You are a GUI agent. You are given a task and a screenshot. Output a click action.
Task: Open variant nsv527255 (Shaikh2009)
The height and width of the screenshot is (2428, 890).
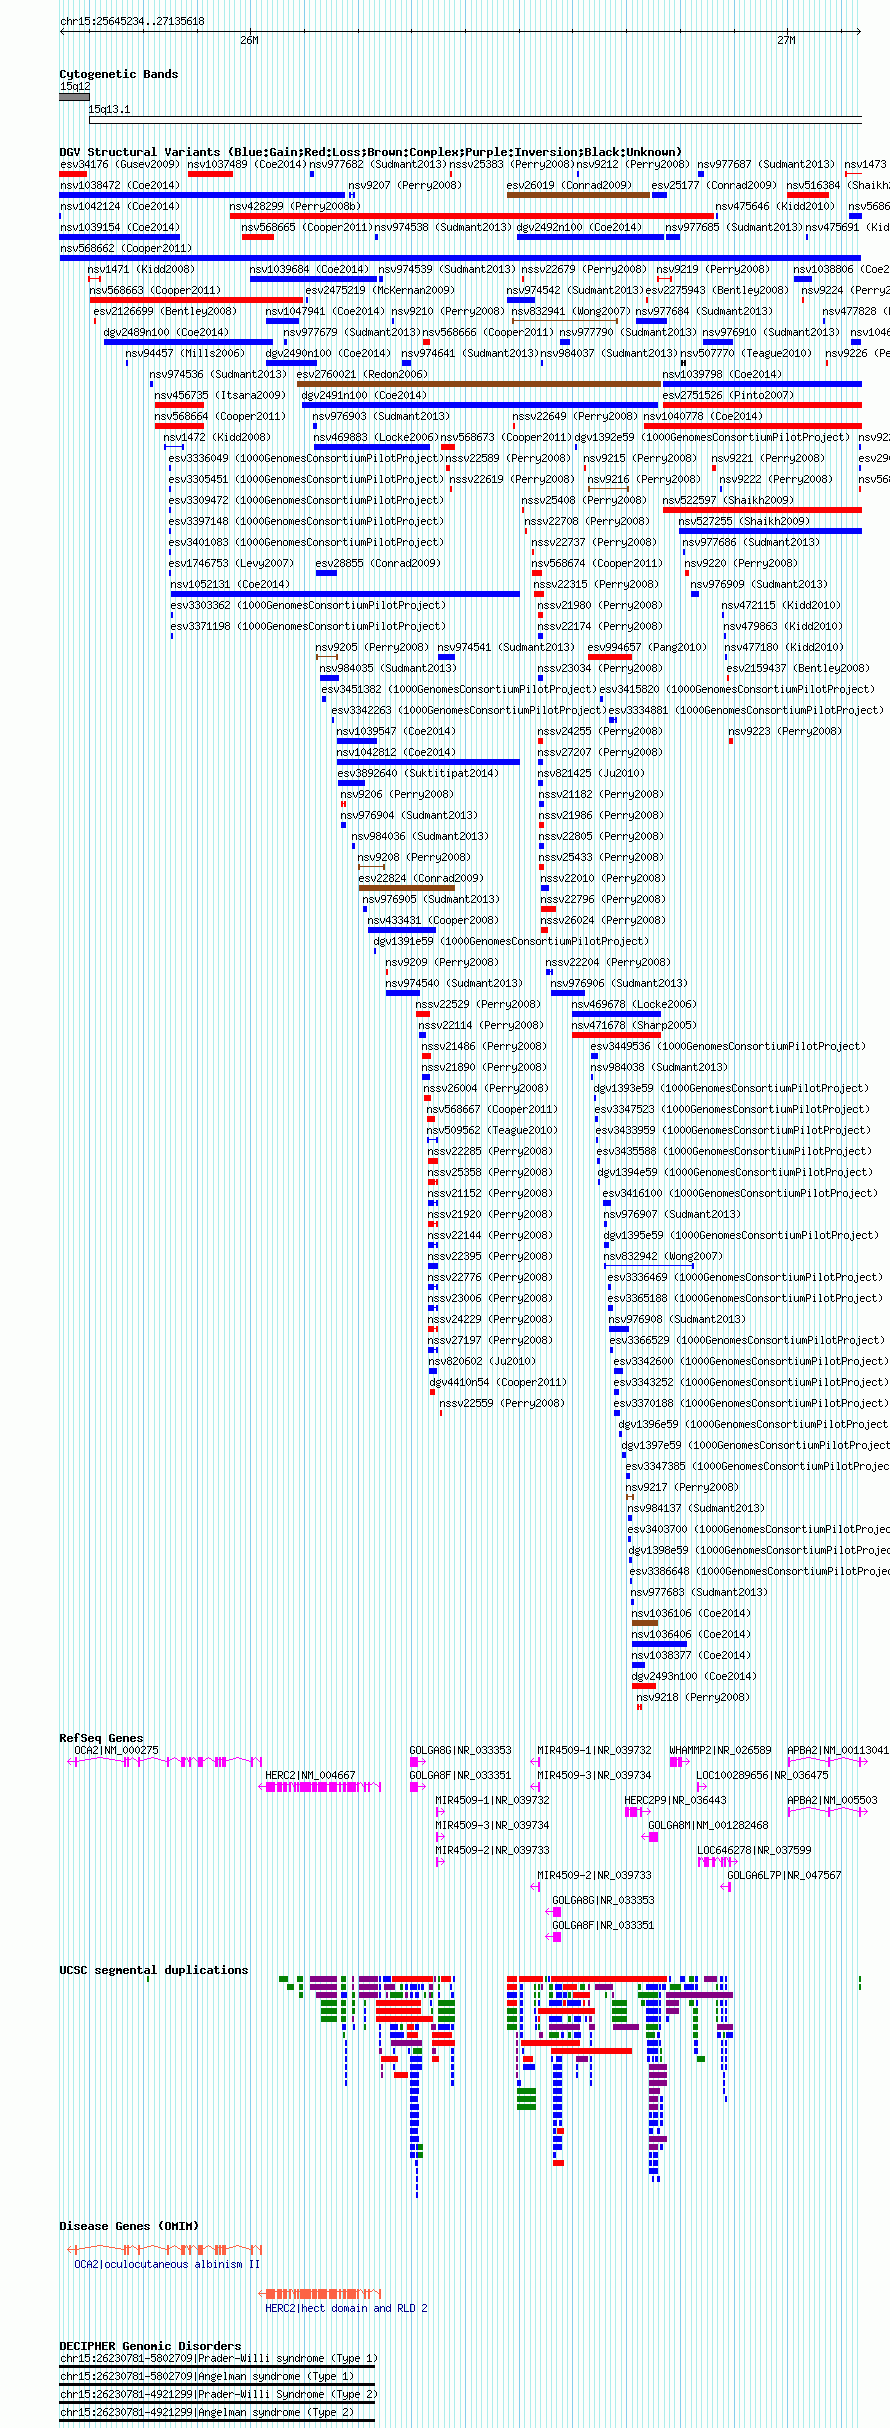(745, 521)
